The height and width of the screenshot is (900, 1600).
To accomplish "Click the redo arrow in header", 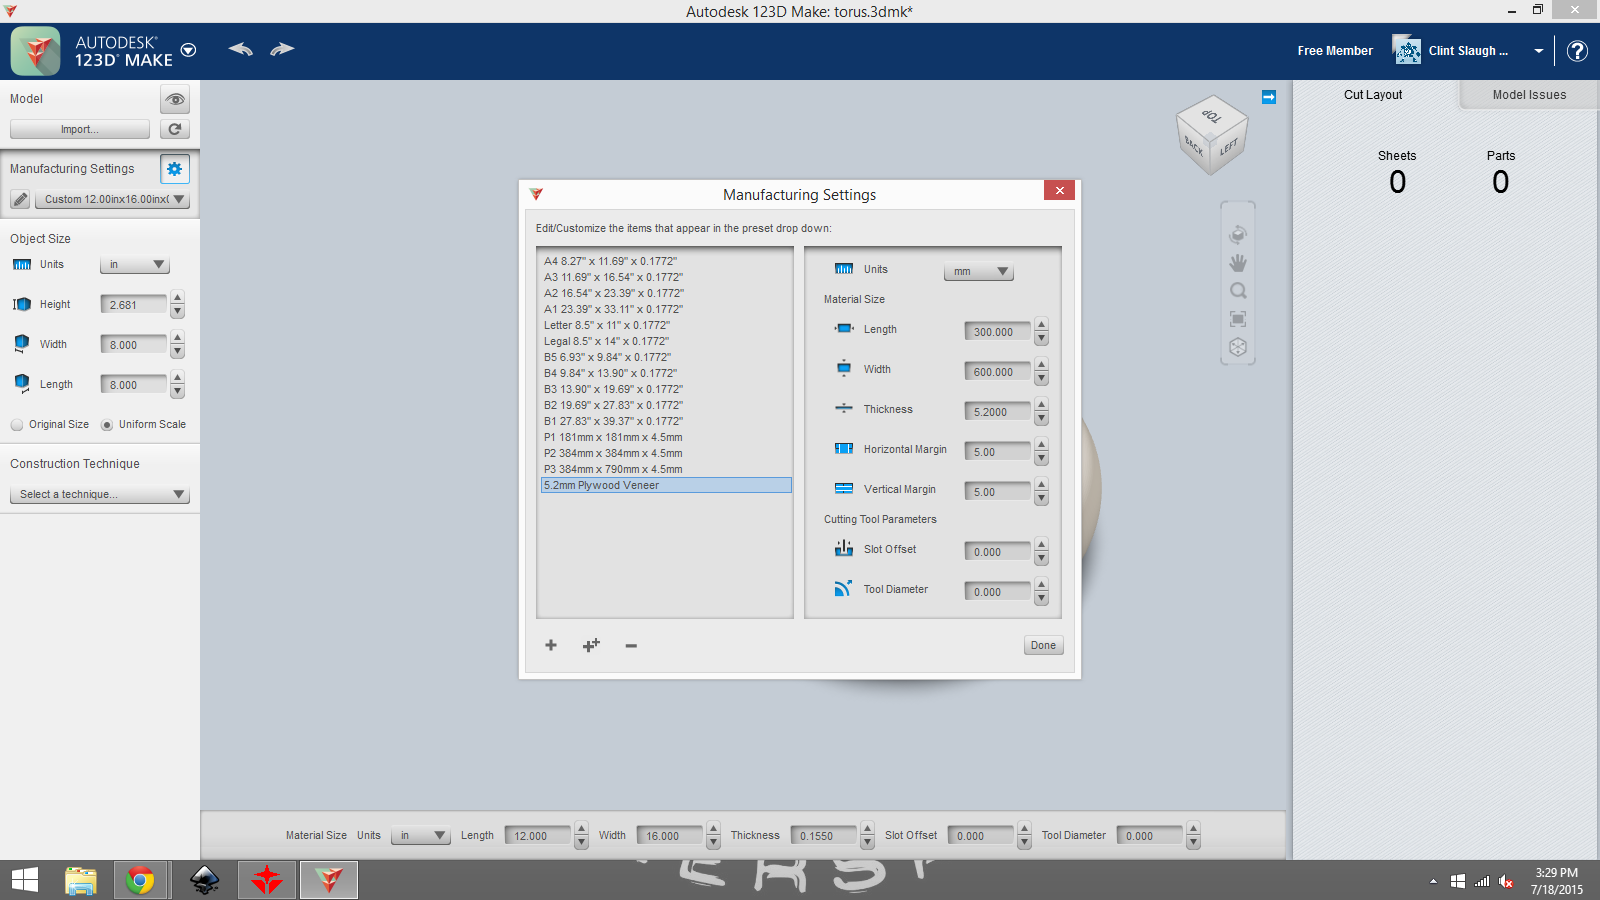I will (x=282, y=49).
